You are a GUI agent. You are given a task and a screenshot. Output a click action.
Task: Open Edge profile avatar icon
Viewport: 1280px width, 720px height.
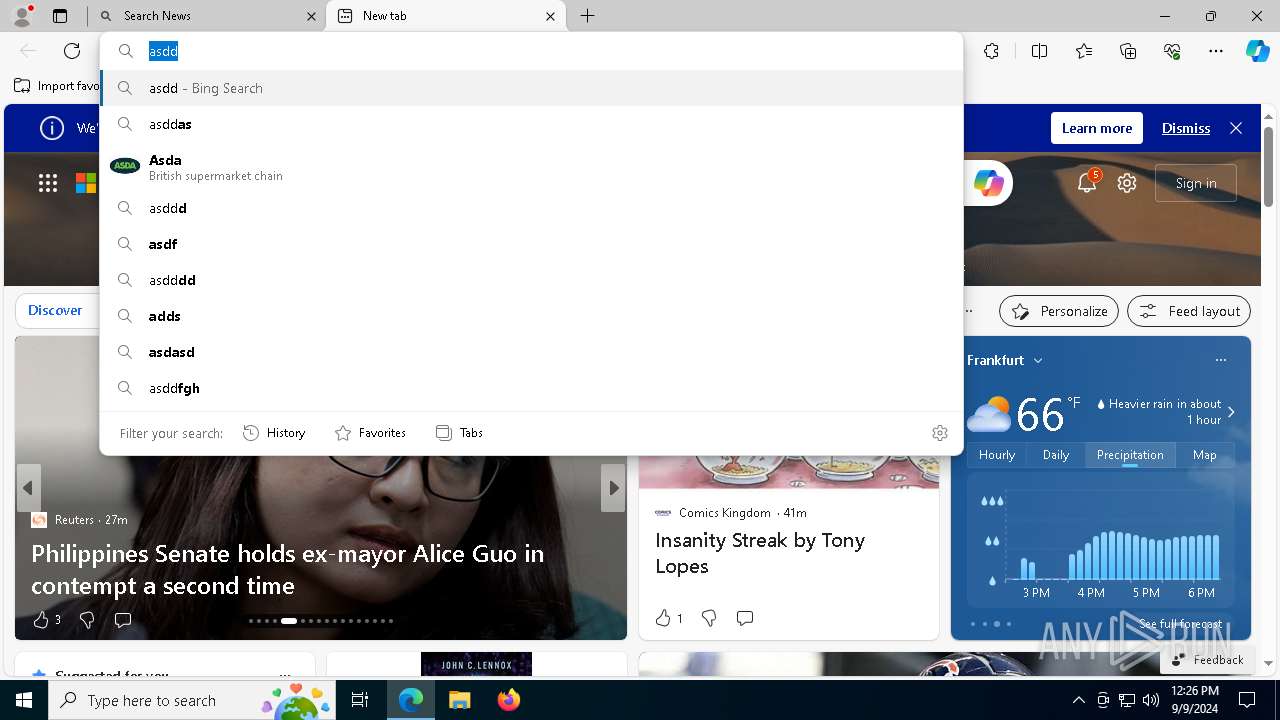[x=22, y=16]
